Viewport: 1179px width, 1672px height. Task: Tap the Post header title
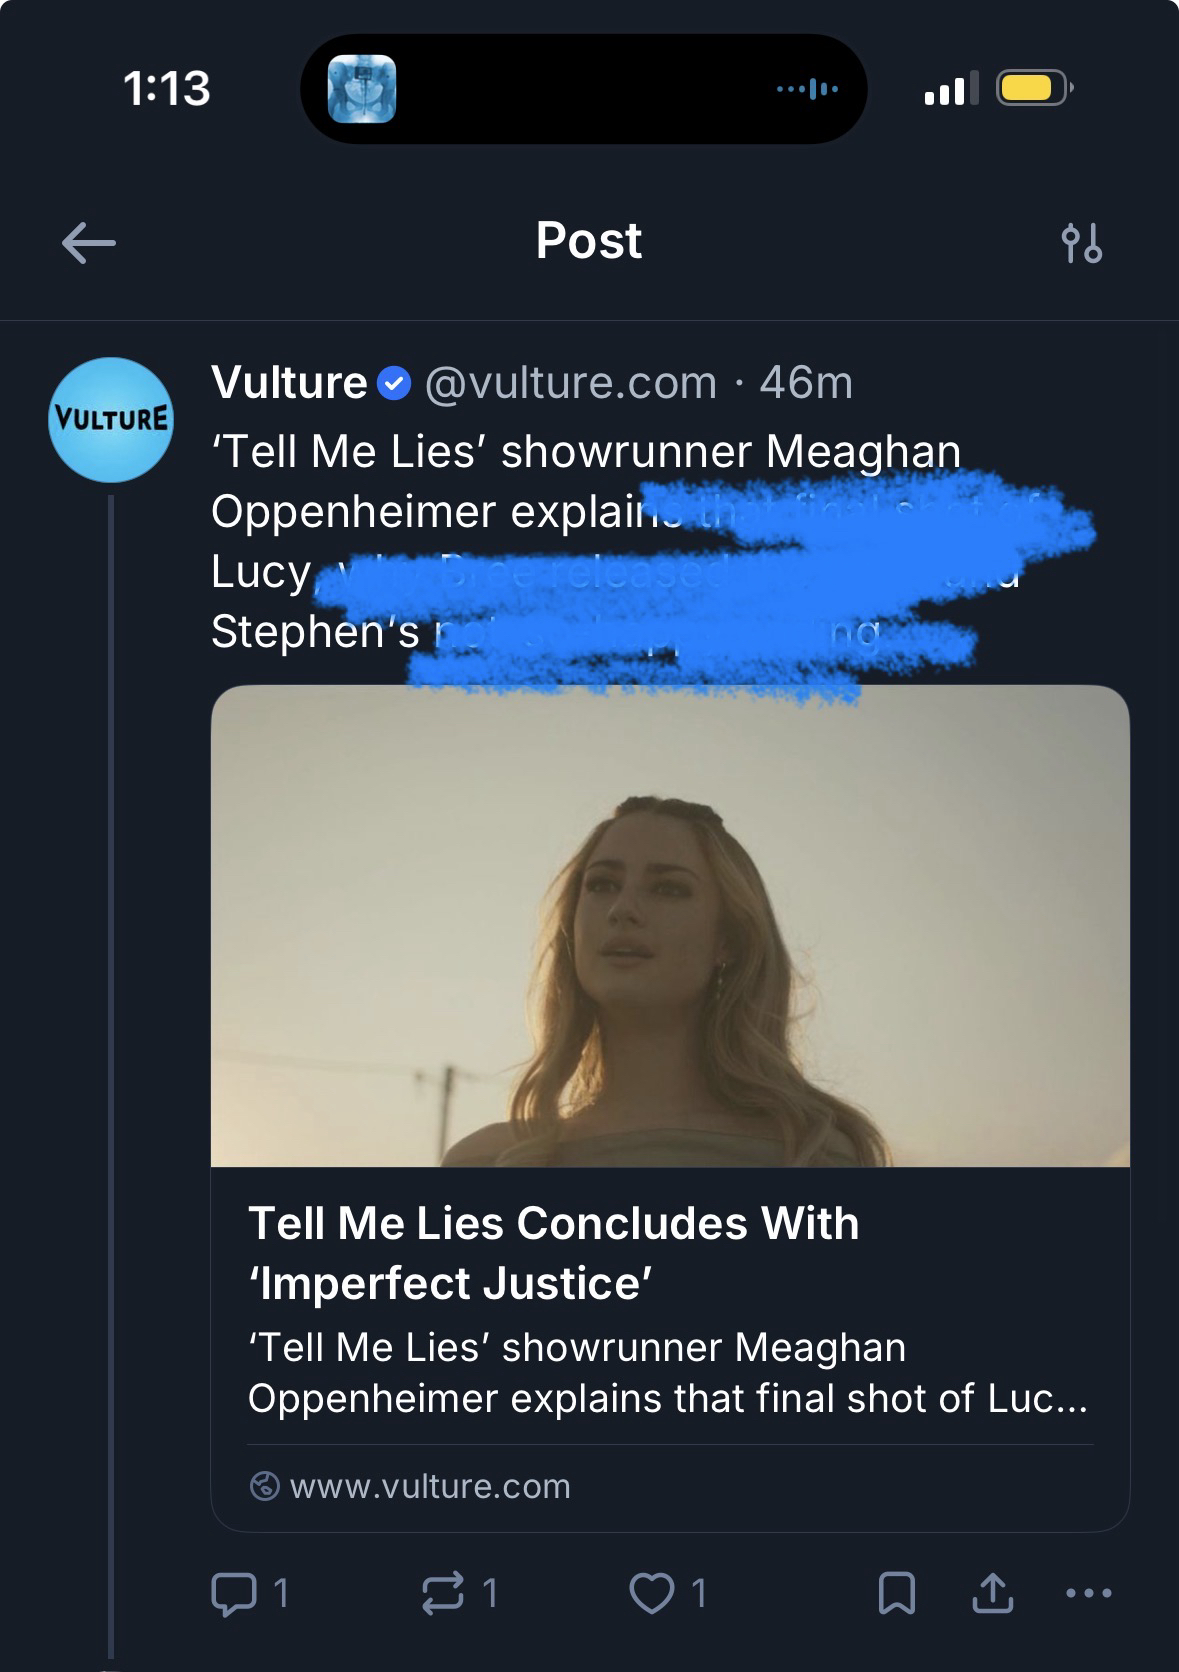pyautogui.click(x=588, y=241)
